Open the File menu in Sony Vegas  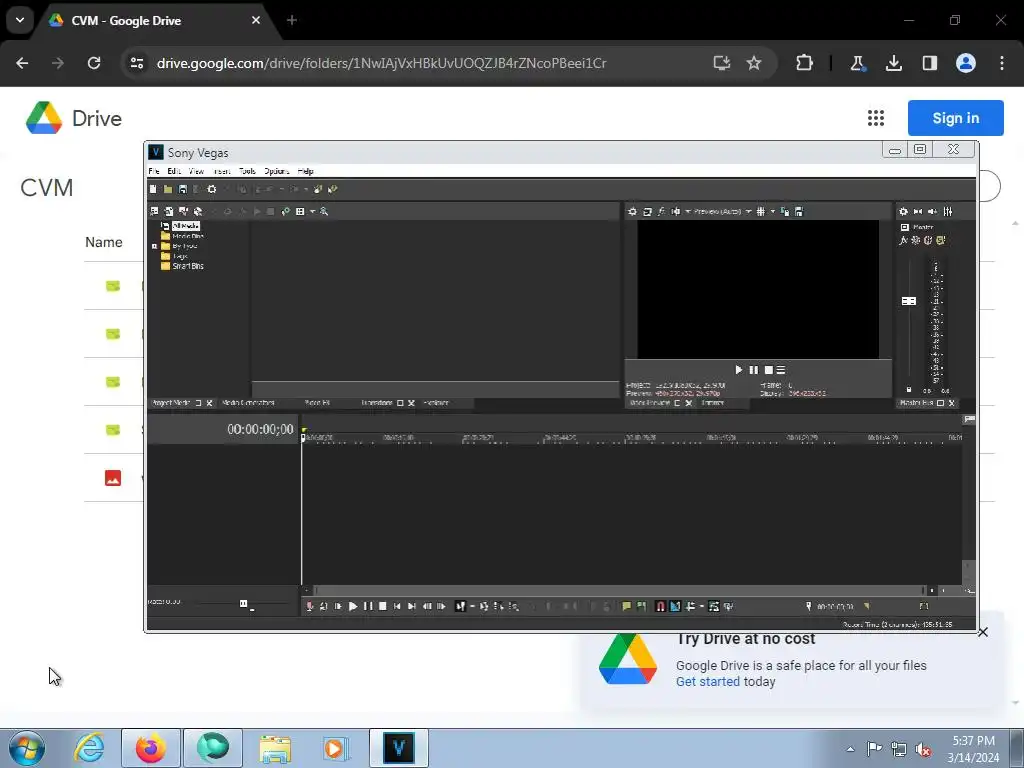[154, 171]
